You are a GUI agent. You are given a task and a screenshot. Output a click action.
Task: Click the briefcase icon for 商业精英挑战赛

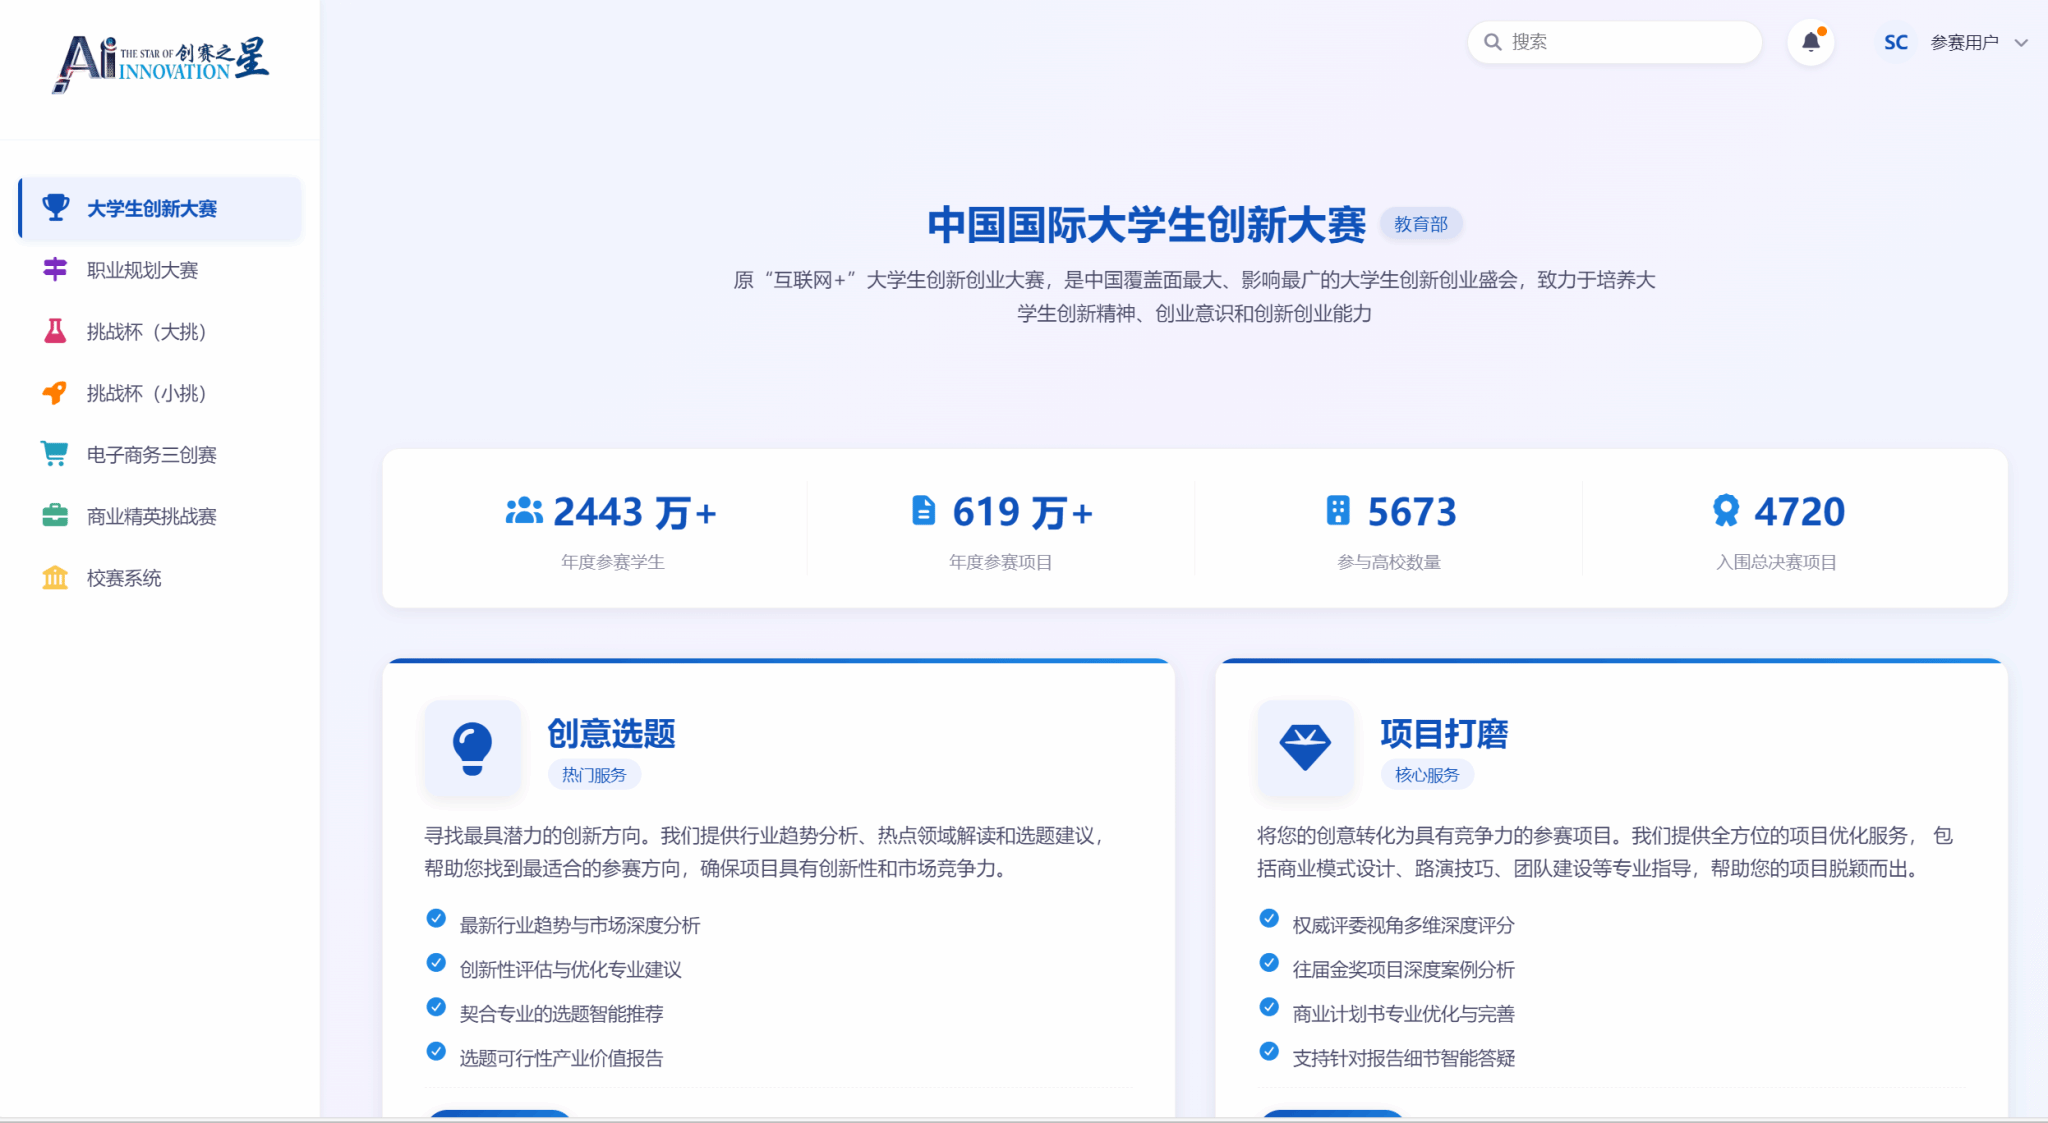point(55,516)
